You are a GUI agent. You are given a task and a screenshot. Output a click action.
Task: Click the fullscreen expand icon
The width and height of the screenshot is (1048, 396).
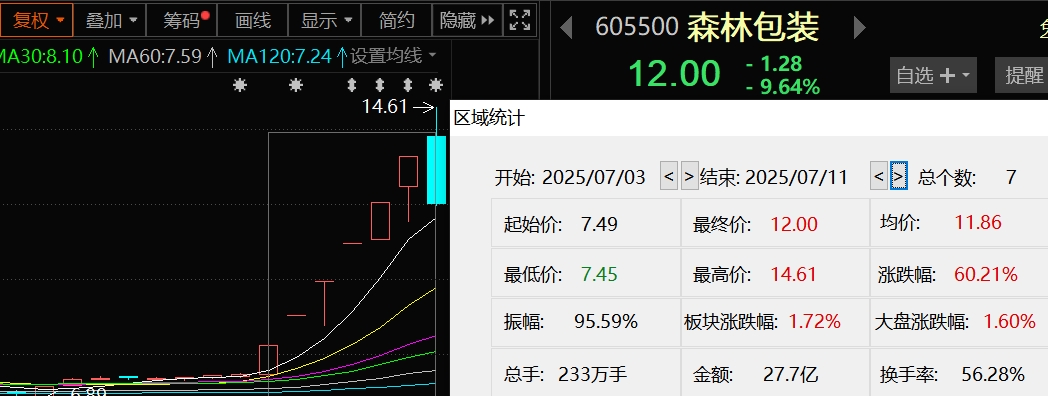(x=519, y=20)
